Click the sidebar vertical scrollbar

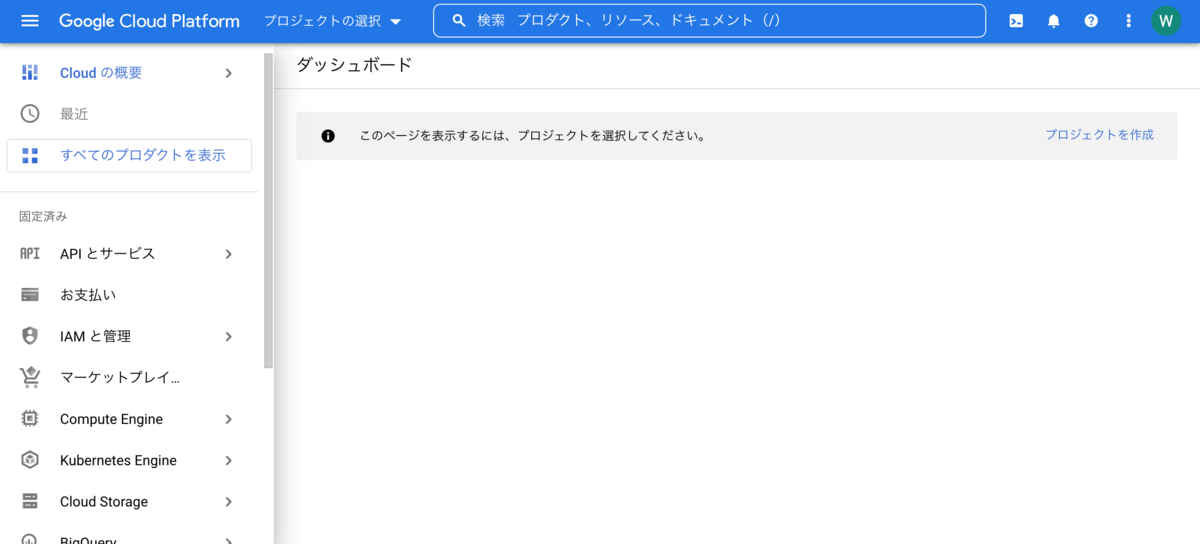point(268,211)
